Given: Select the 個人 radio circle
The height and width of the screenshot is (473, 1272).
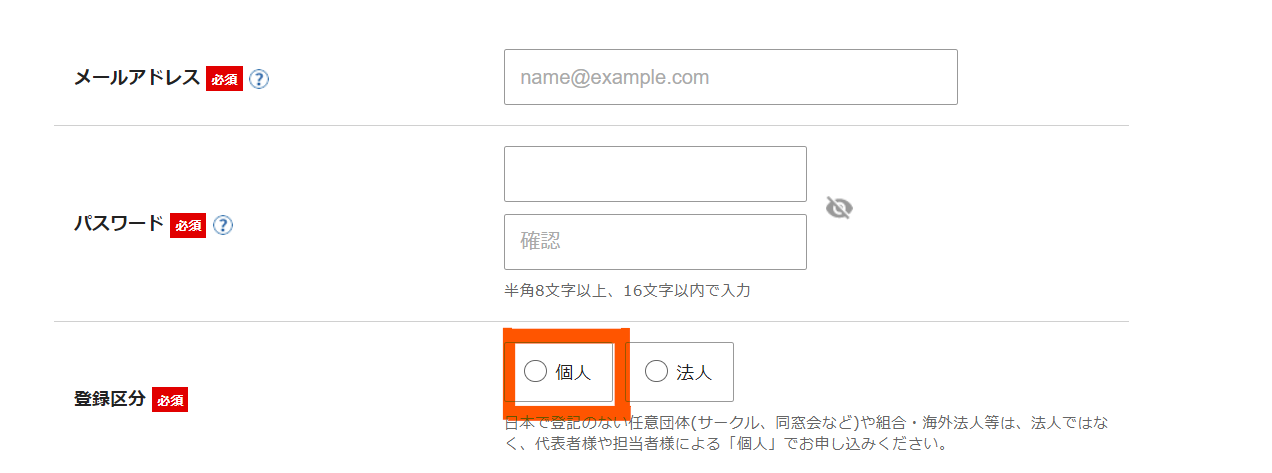Looking at the screenshot, I should 536,372.
